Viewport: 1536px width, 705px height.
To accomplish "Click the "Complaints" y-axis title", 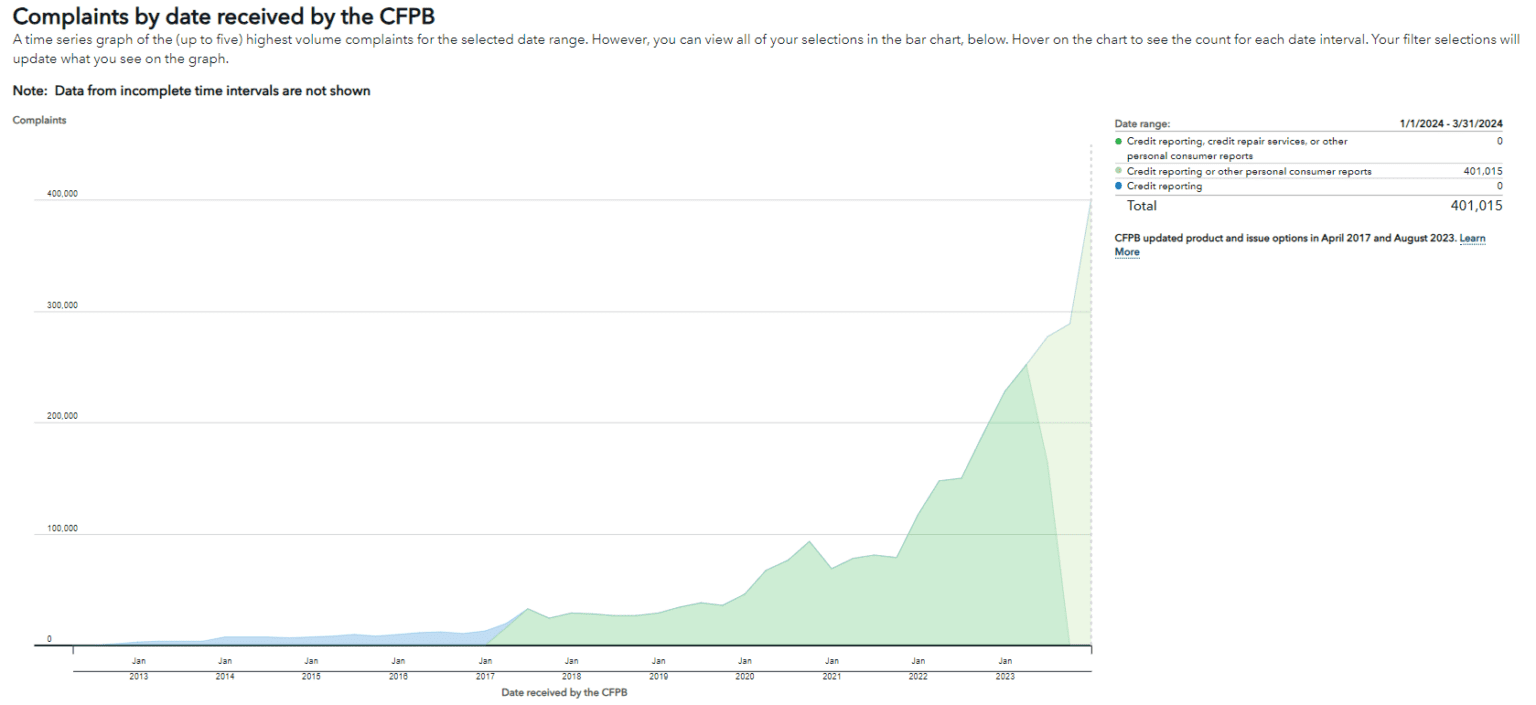I will click(39, 120).
